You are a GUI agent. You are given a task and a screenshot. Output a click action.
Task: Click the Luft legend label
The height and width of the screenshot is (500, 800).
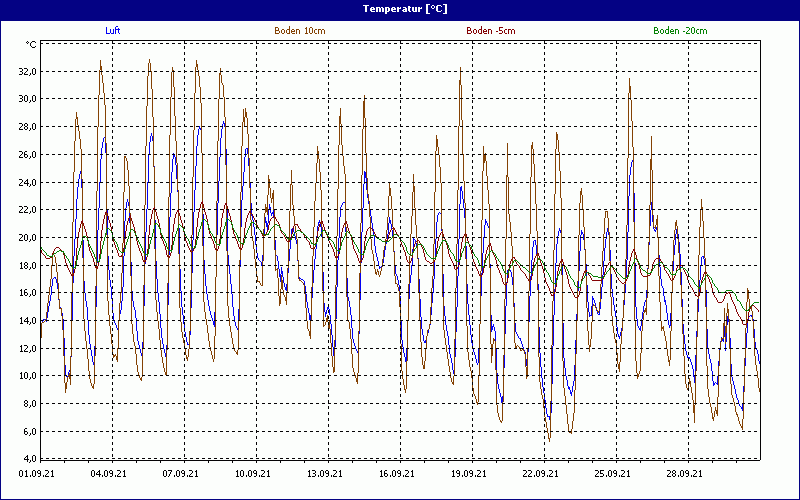(113, 31)
